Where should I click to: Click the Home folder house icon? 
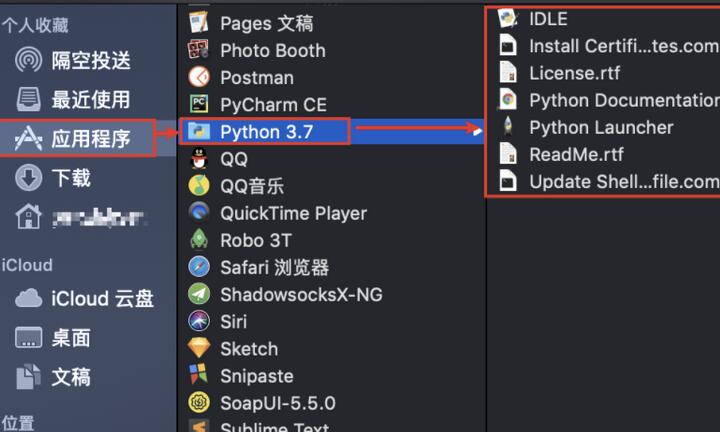(x=28, y=217)
